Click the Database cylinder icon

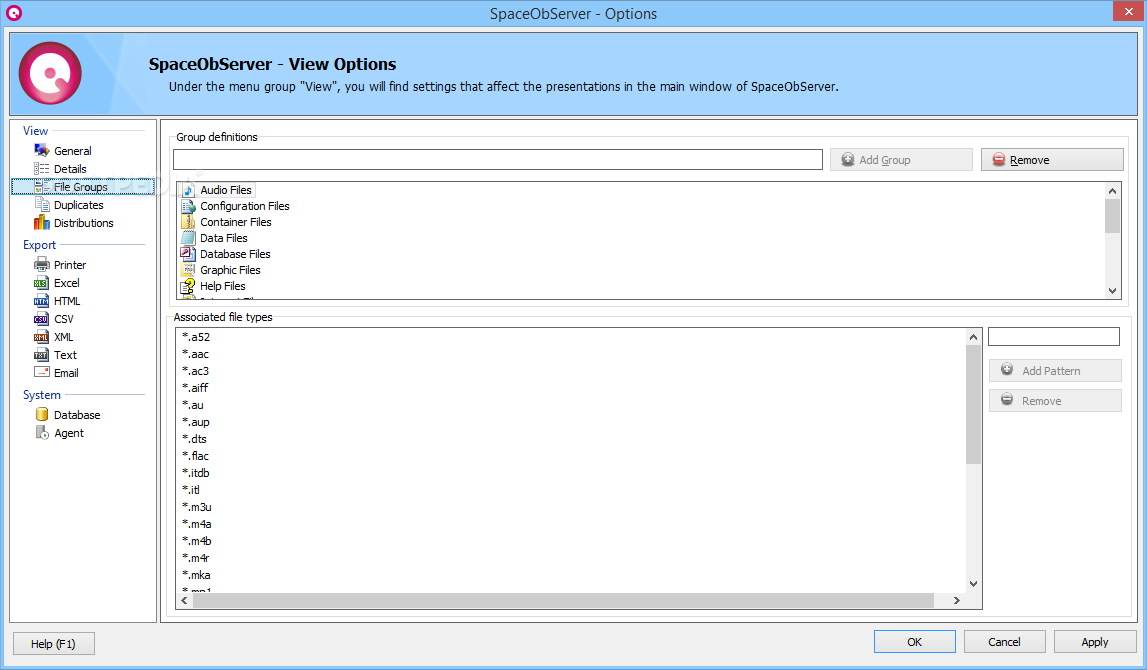click(42, 414)
